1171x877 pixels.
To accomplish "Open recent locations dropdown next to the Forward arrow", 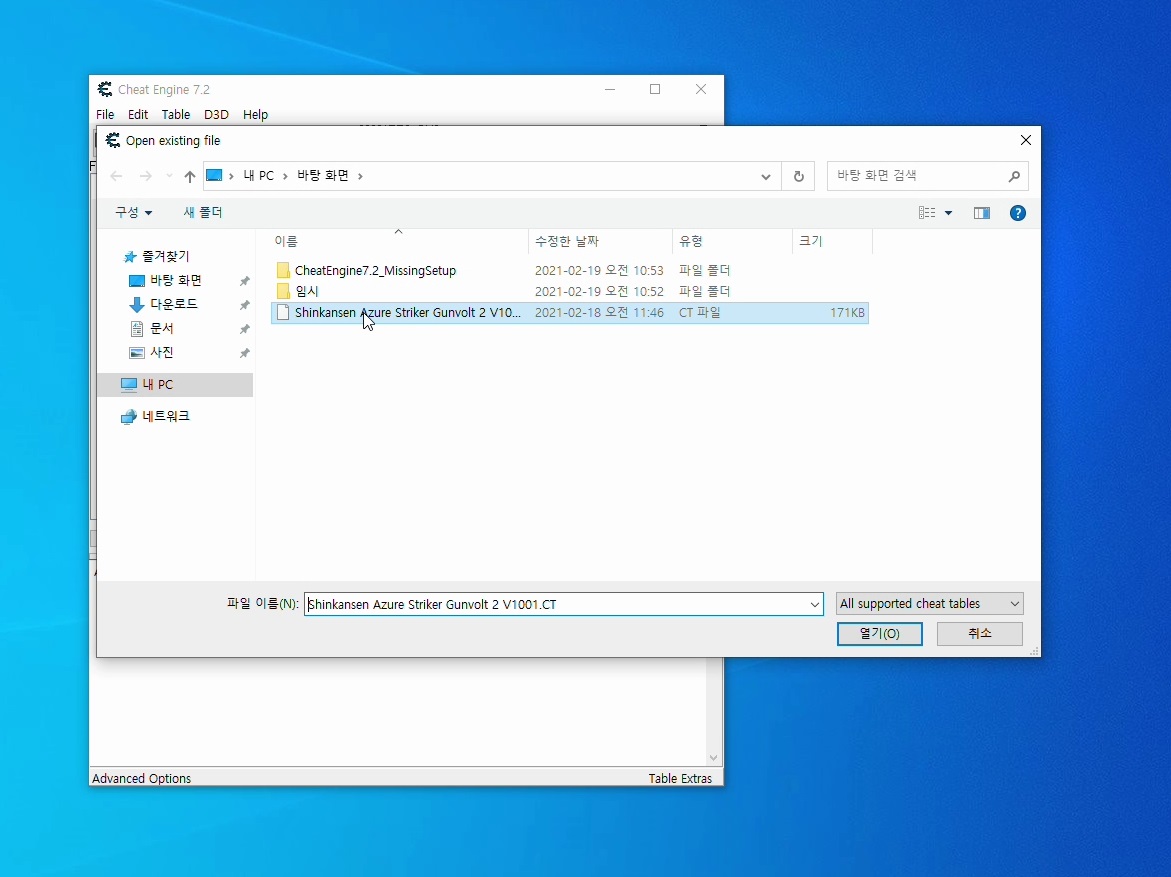I will 170,176.
